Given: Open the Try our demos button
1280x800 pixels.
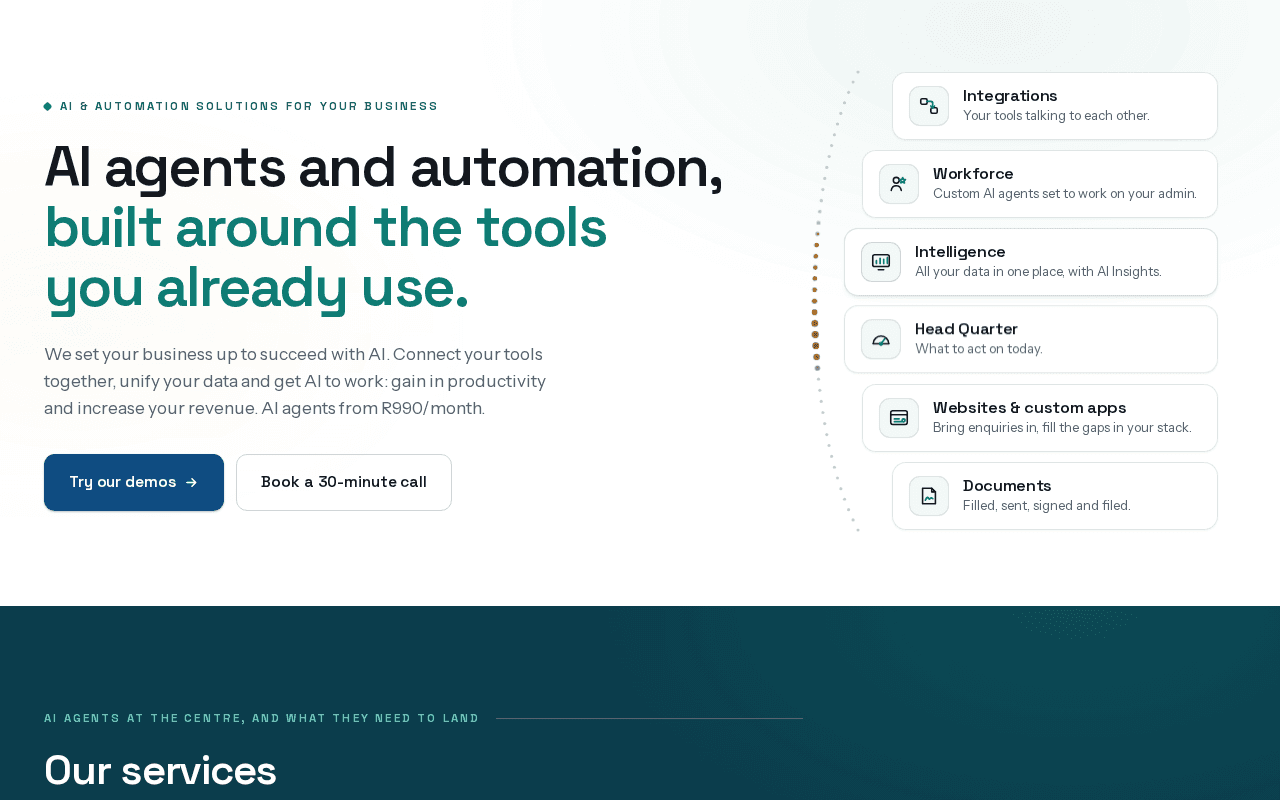Looking at the screenshot, I should pos(134,482).
